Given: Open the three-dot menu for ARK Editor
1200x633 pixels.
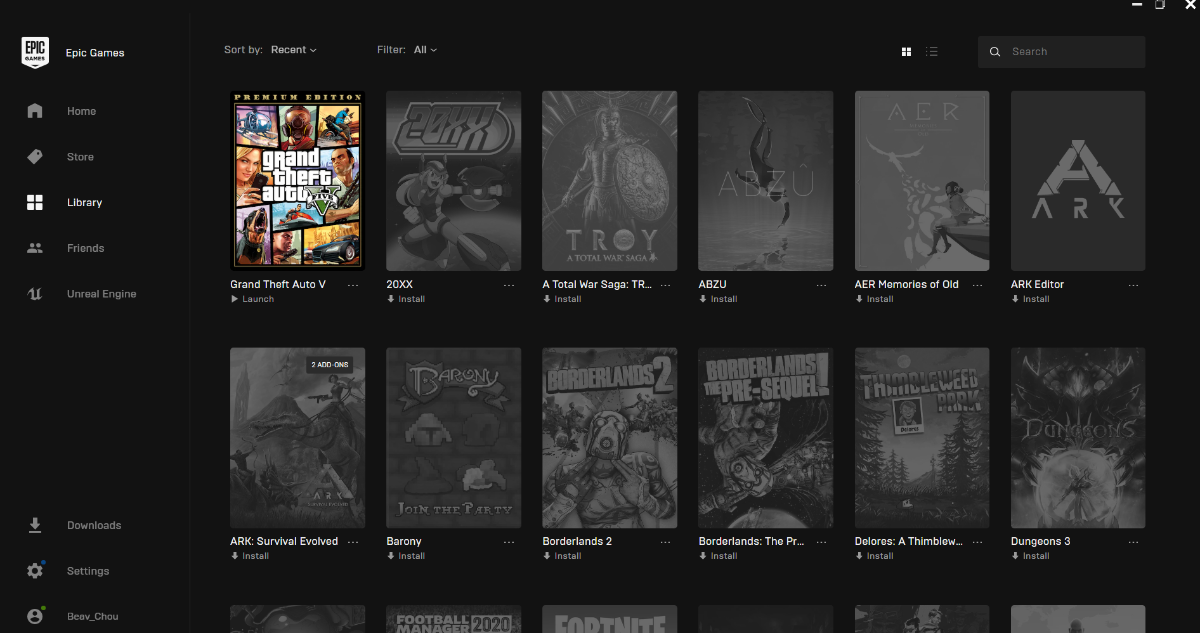Looking at the screenshot, I should point(1133,285).
